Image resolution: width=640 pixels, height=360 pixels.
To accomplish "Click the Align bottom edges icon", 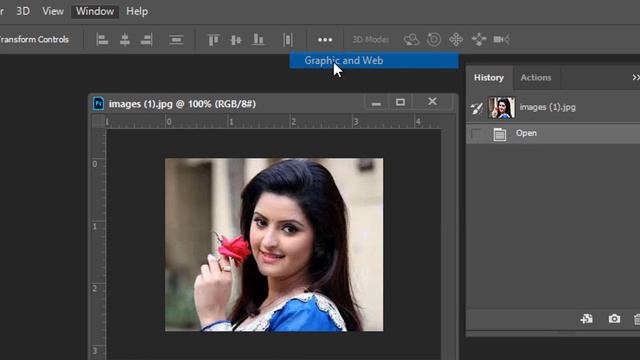I will (x=258, y=40).
